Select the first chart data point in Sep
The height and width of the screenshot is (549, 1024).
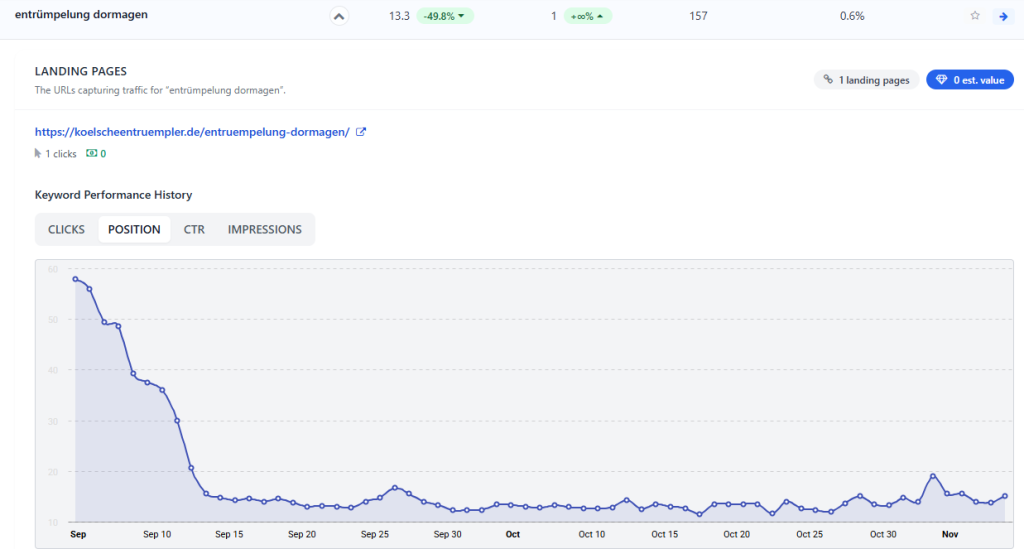pyautogui.click(x=75, y=279)
